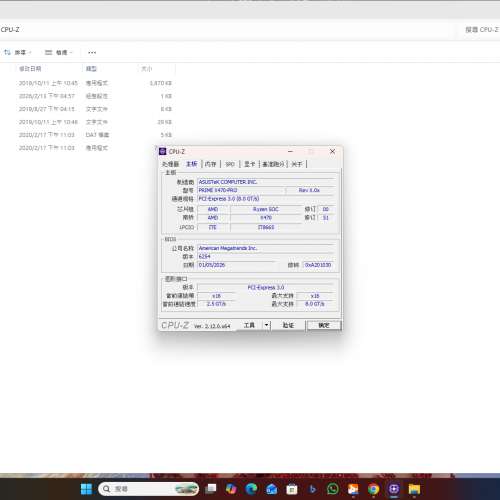Open the three-dot more options menu

[92, 52]
